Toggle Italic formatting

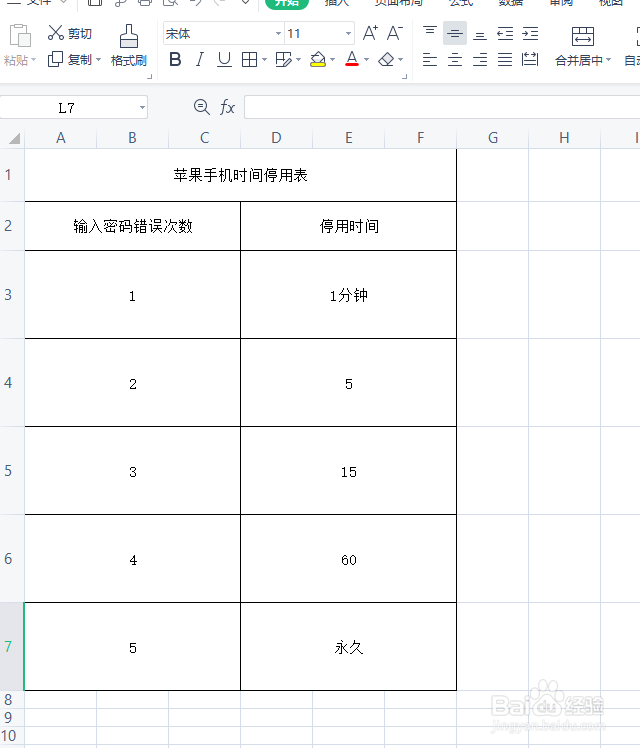click(x=199, y=60)
